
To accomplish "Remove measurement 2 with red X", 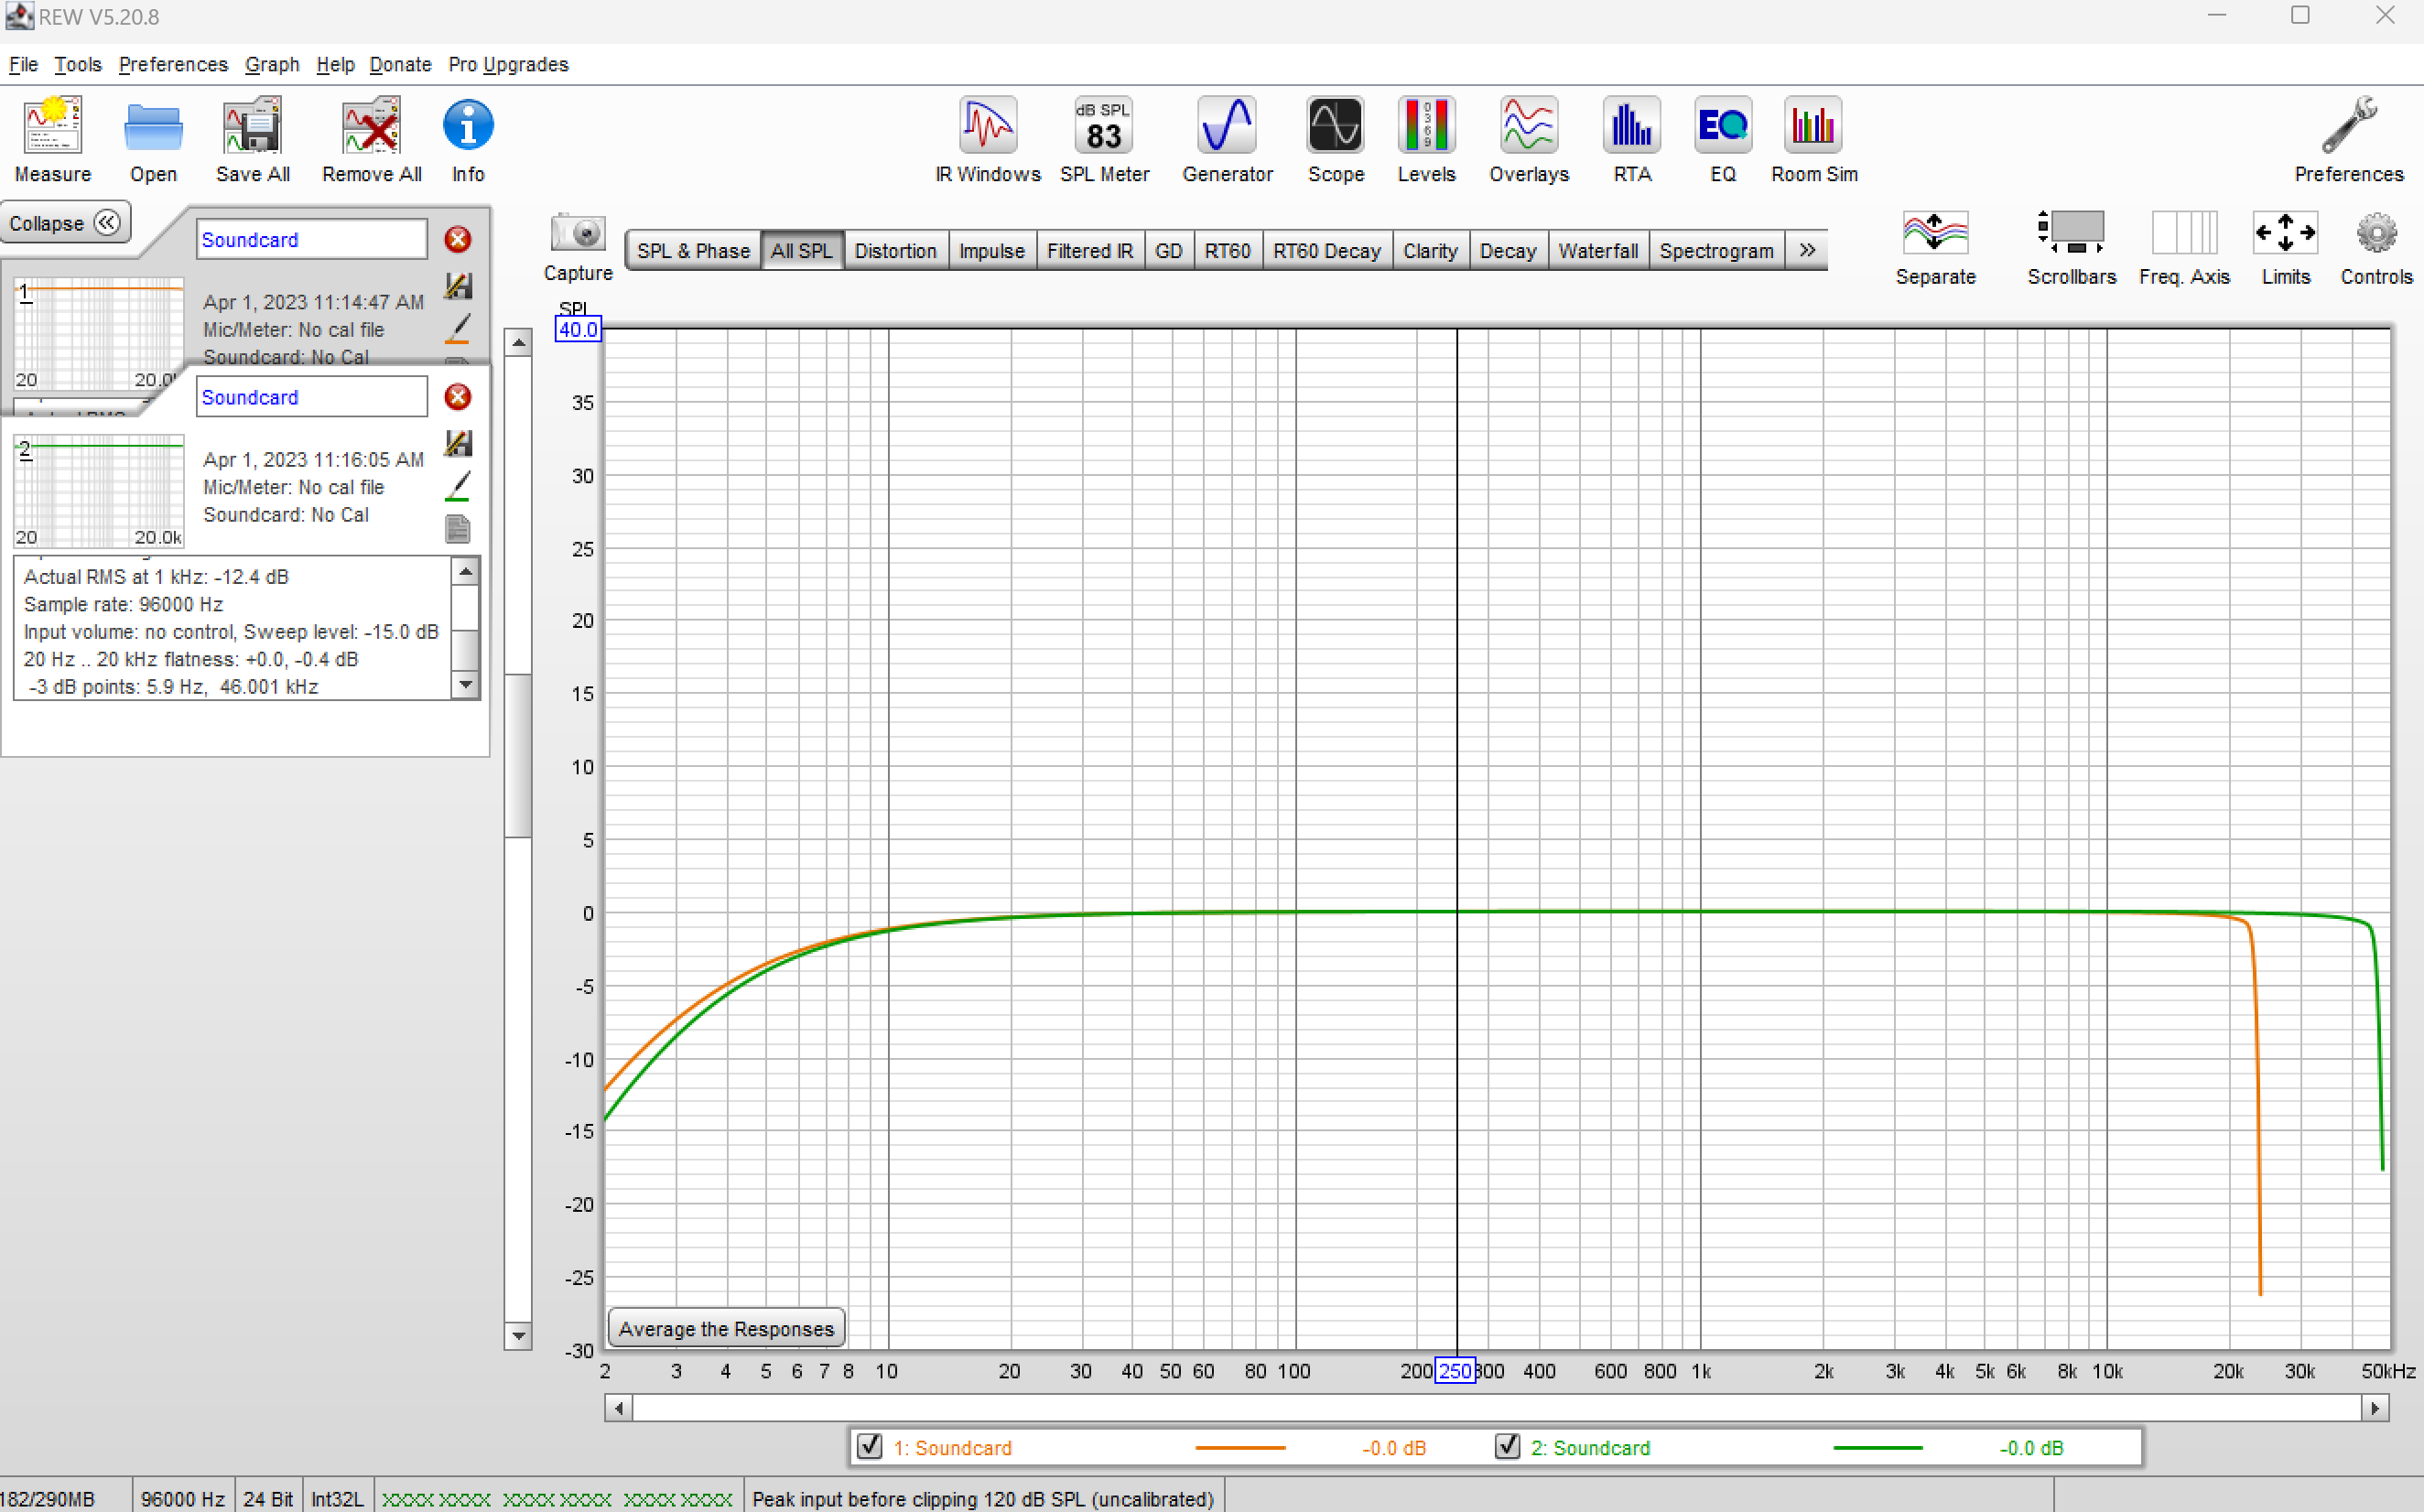I will (x=457, y=397).
